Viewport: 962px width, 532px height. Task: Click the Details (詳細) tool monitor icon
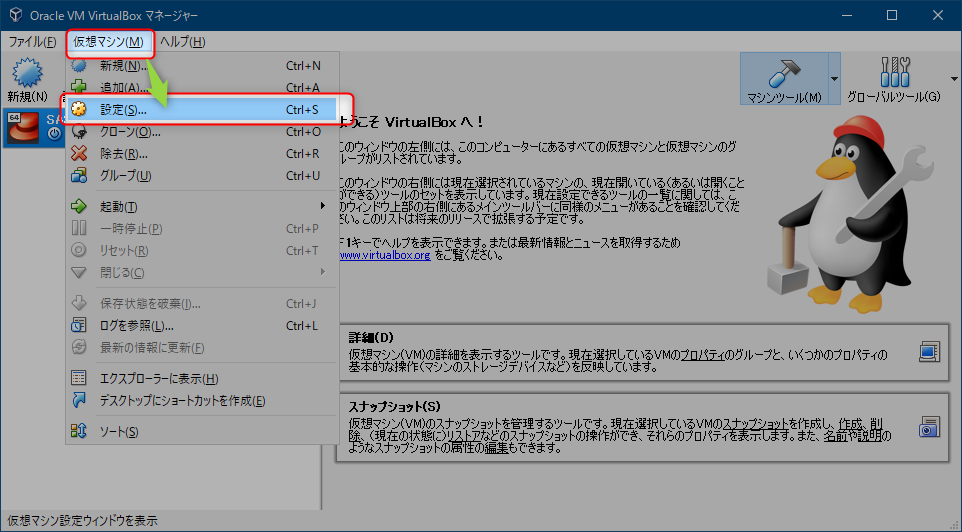[929, 352]
